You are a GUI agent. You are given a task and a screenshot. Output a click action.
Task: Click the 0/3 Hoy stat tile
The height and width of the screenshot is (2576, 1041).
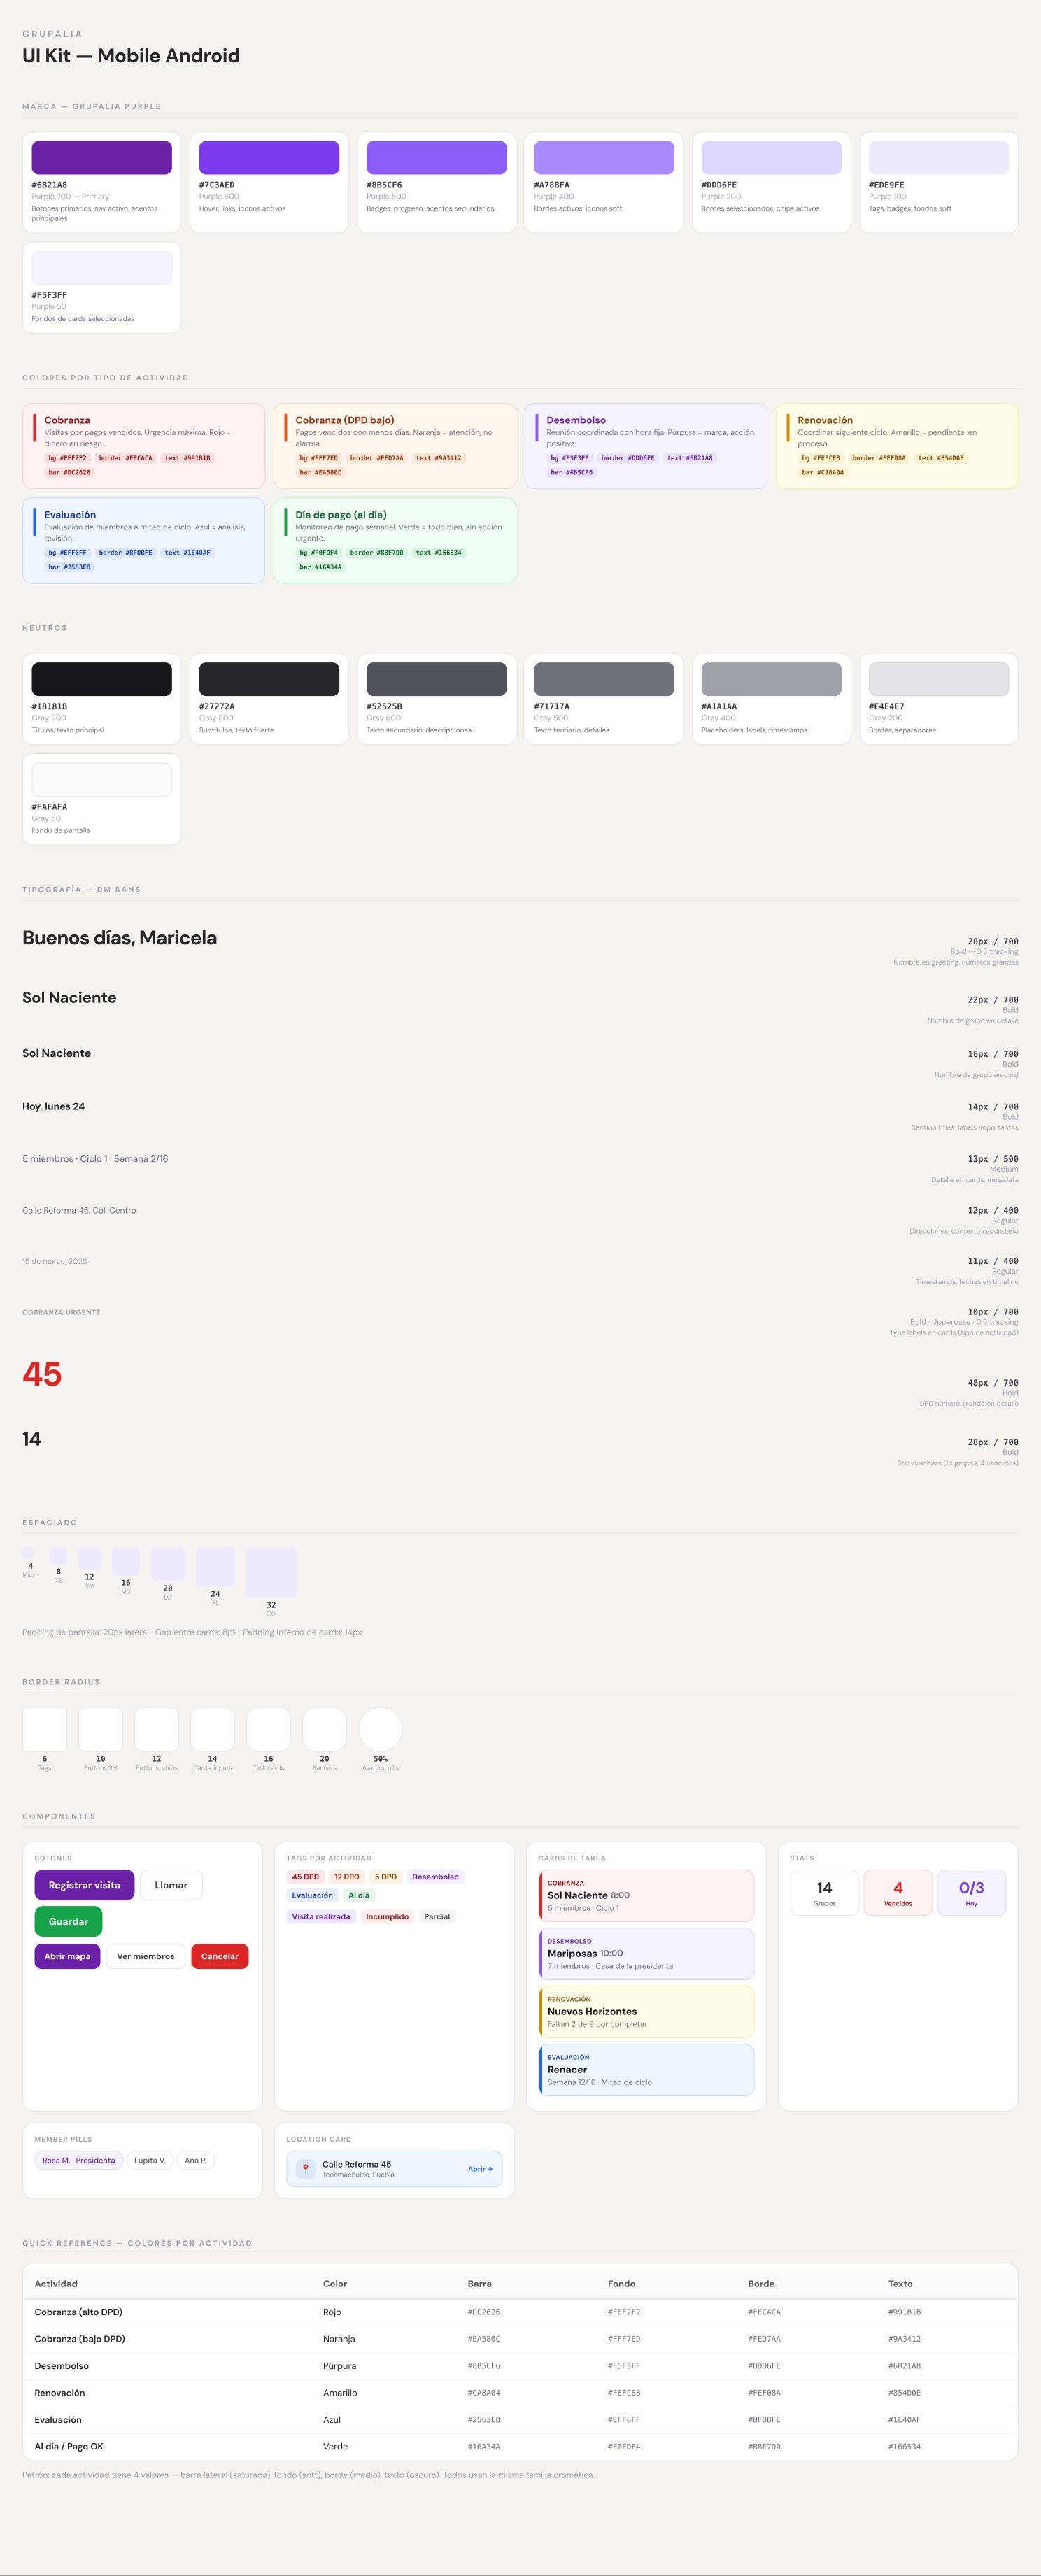[x=971, y=1893]
